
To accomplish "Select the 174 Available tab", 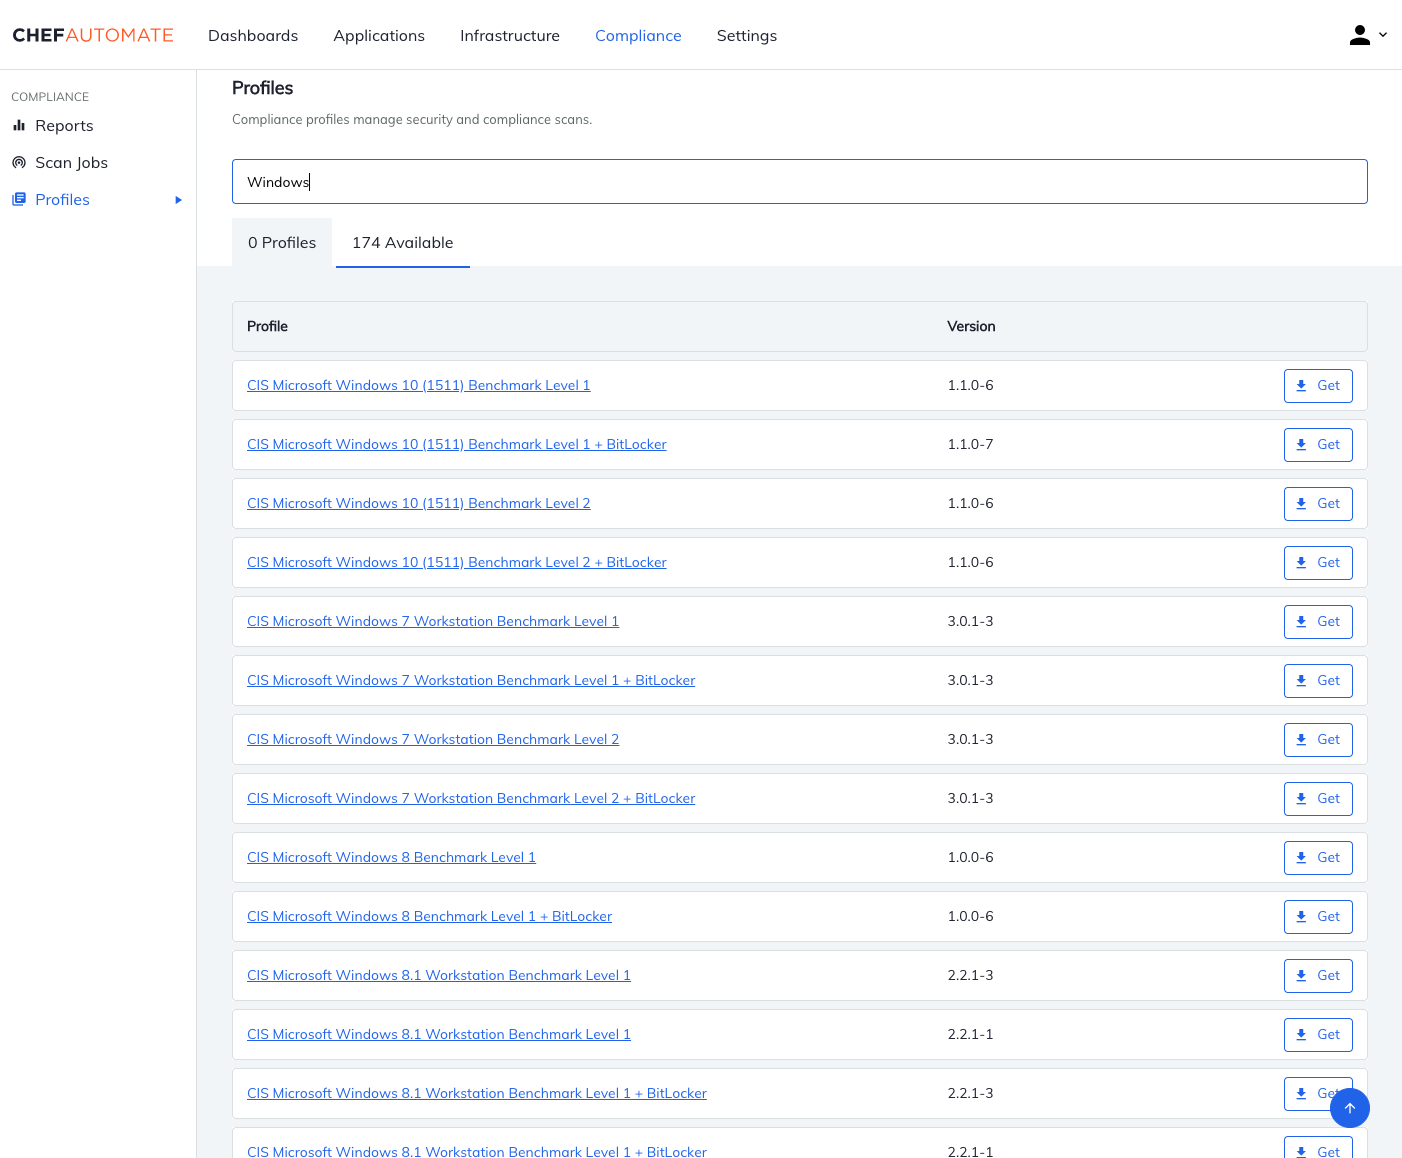I will 403,243.
